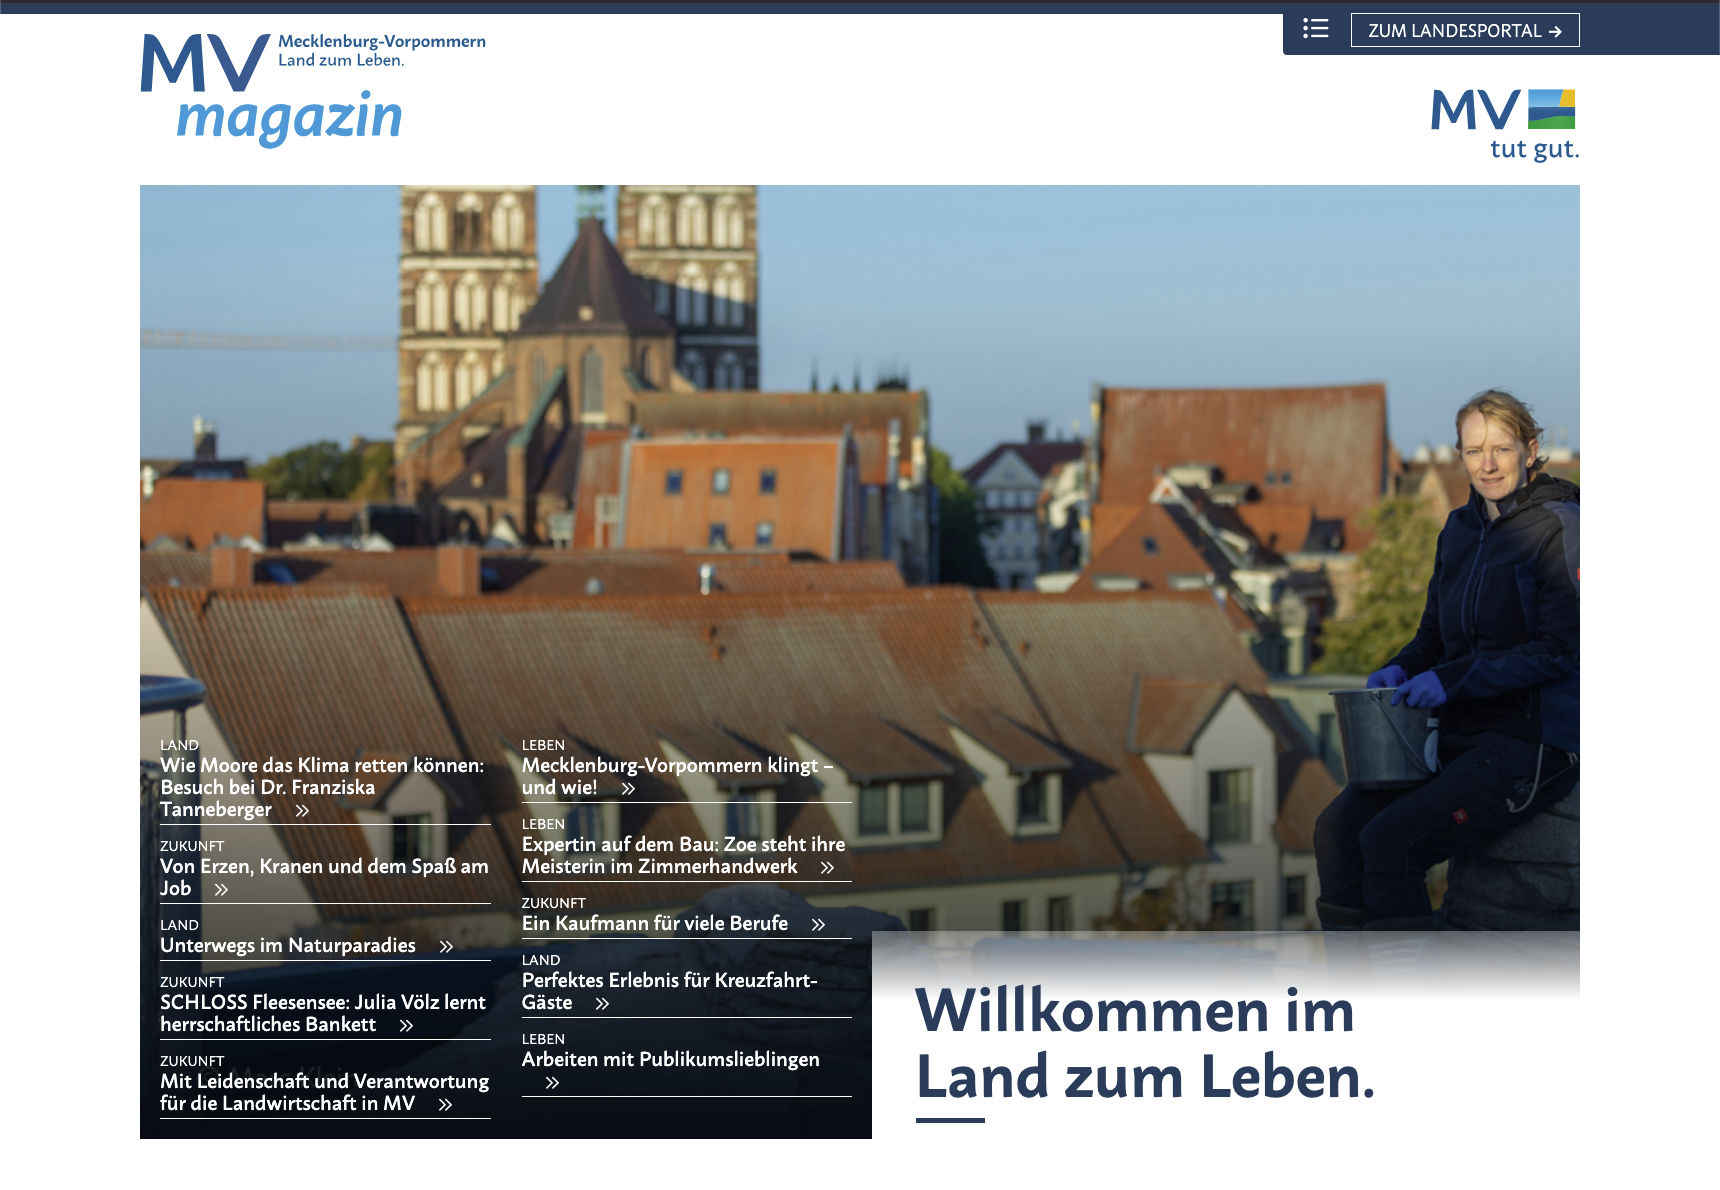This screenshot has width=1720, height=1190.
Task: Open Arbeiten mit Publikumslieblingen article
Action: coord(670,1060)
